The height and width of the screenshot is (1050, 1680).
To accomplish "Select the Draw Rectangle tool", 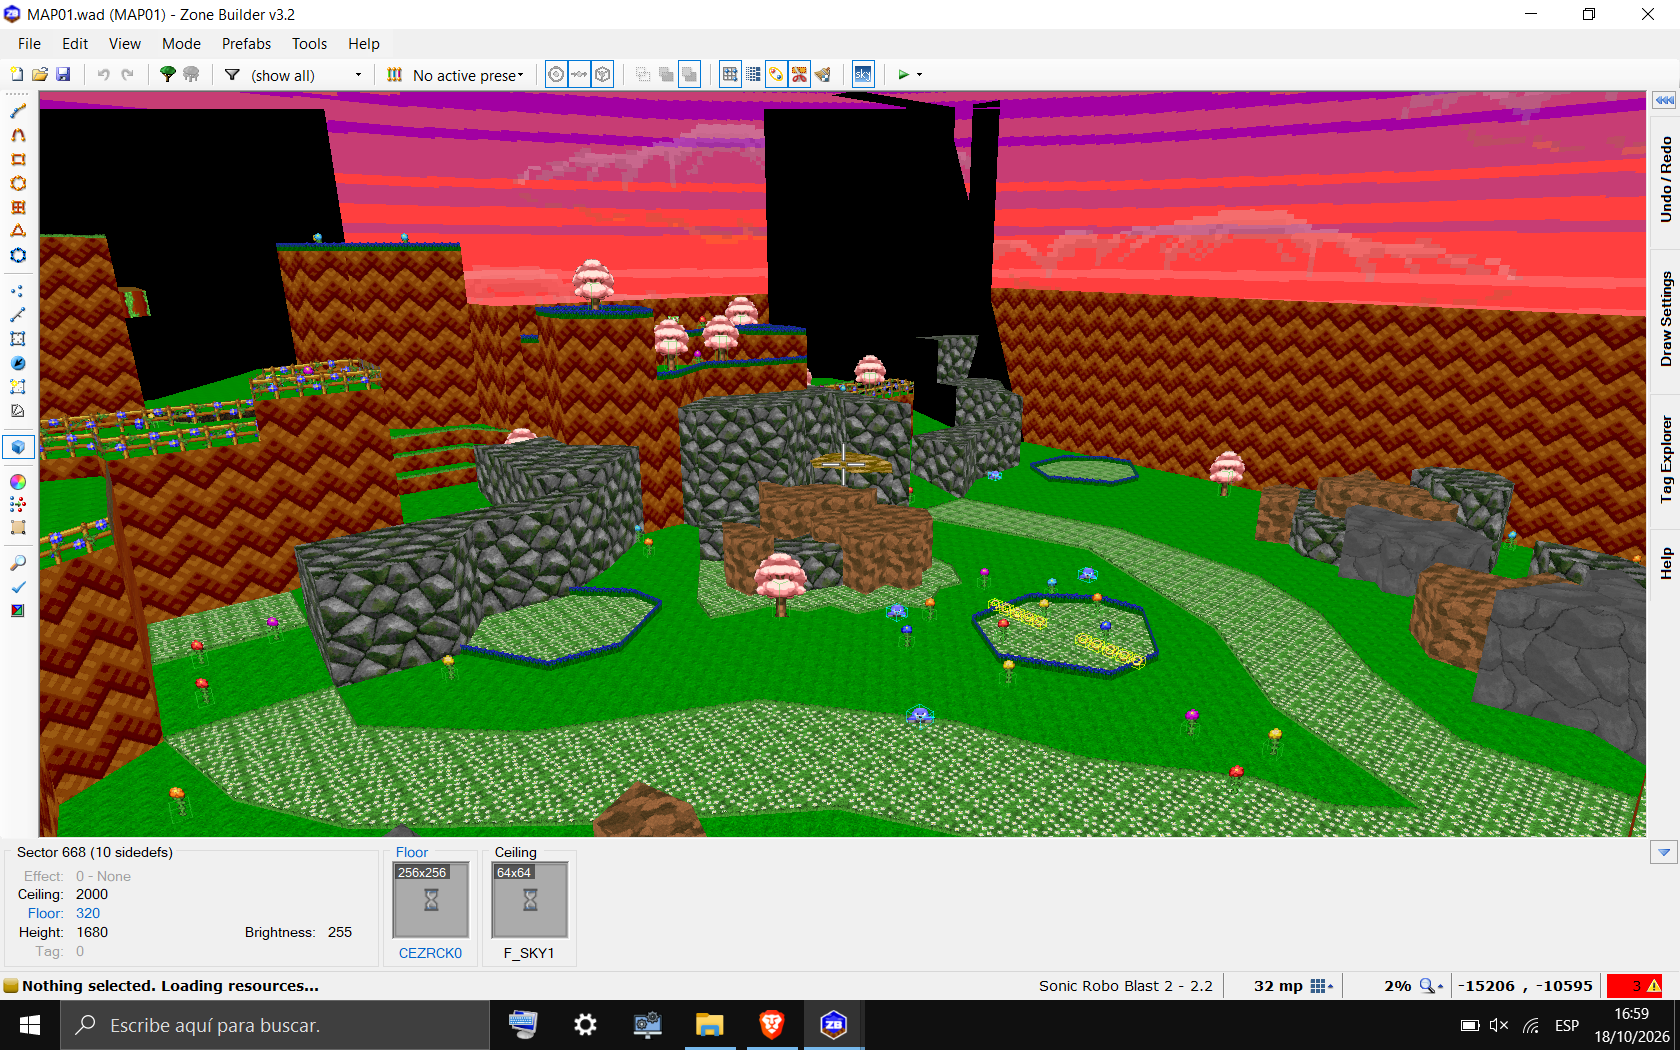I will pos(18,159).
